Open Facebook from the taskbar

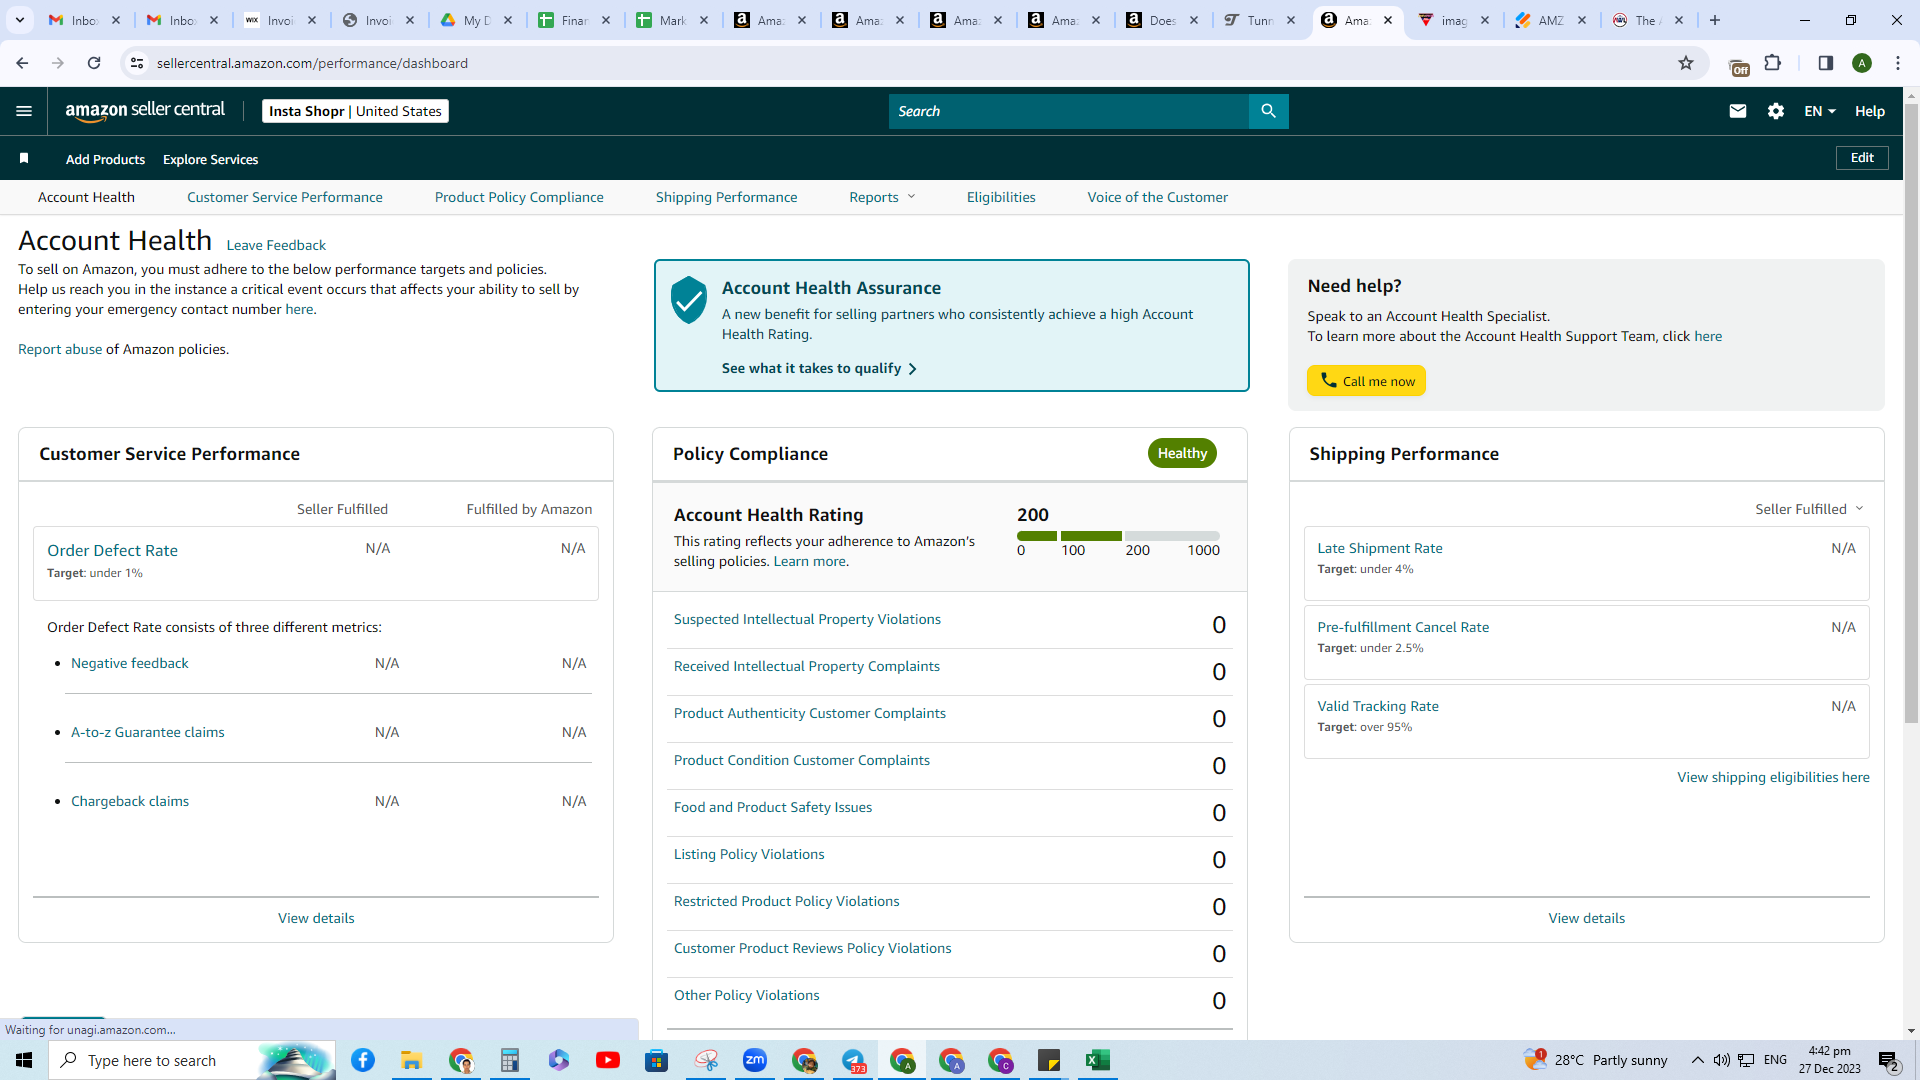pos(363,1060)
